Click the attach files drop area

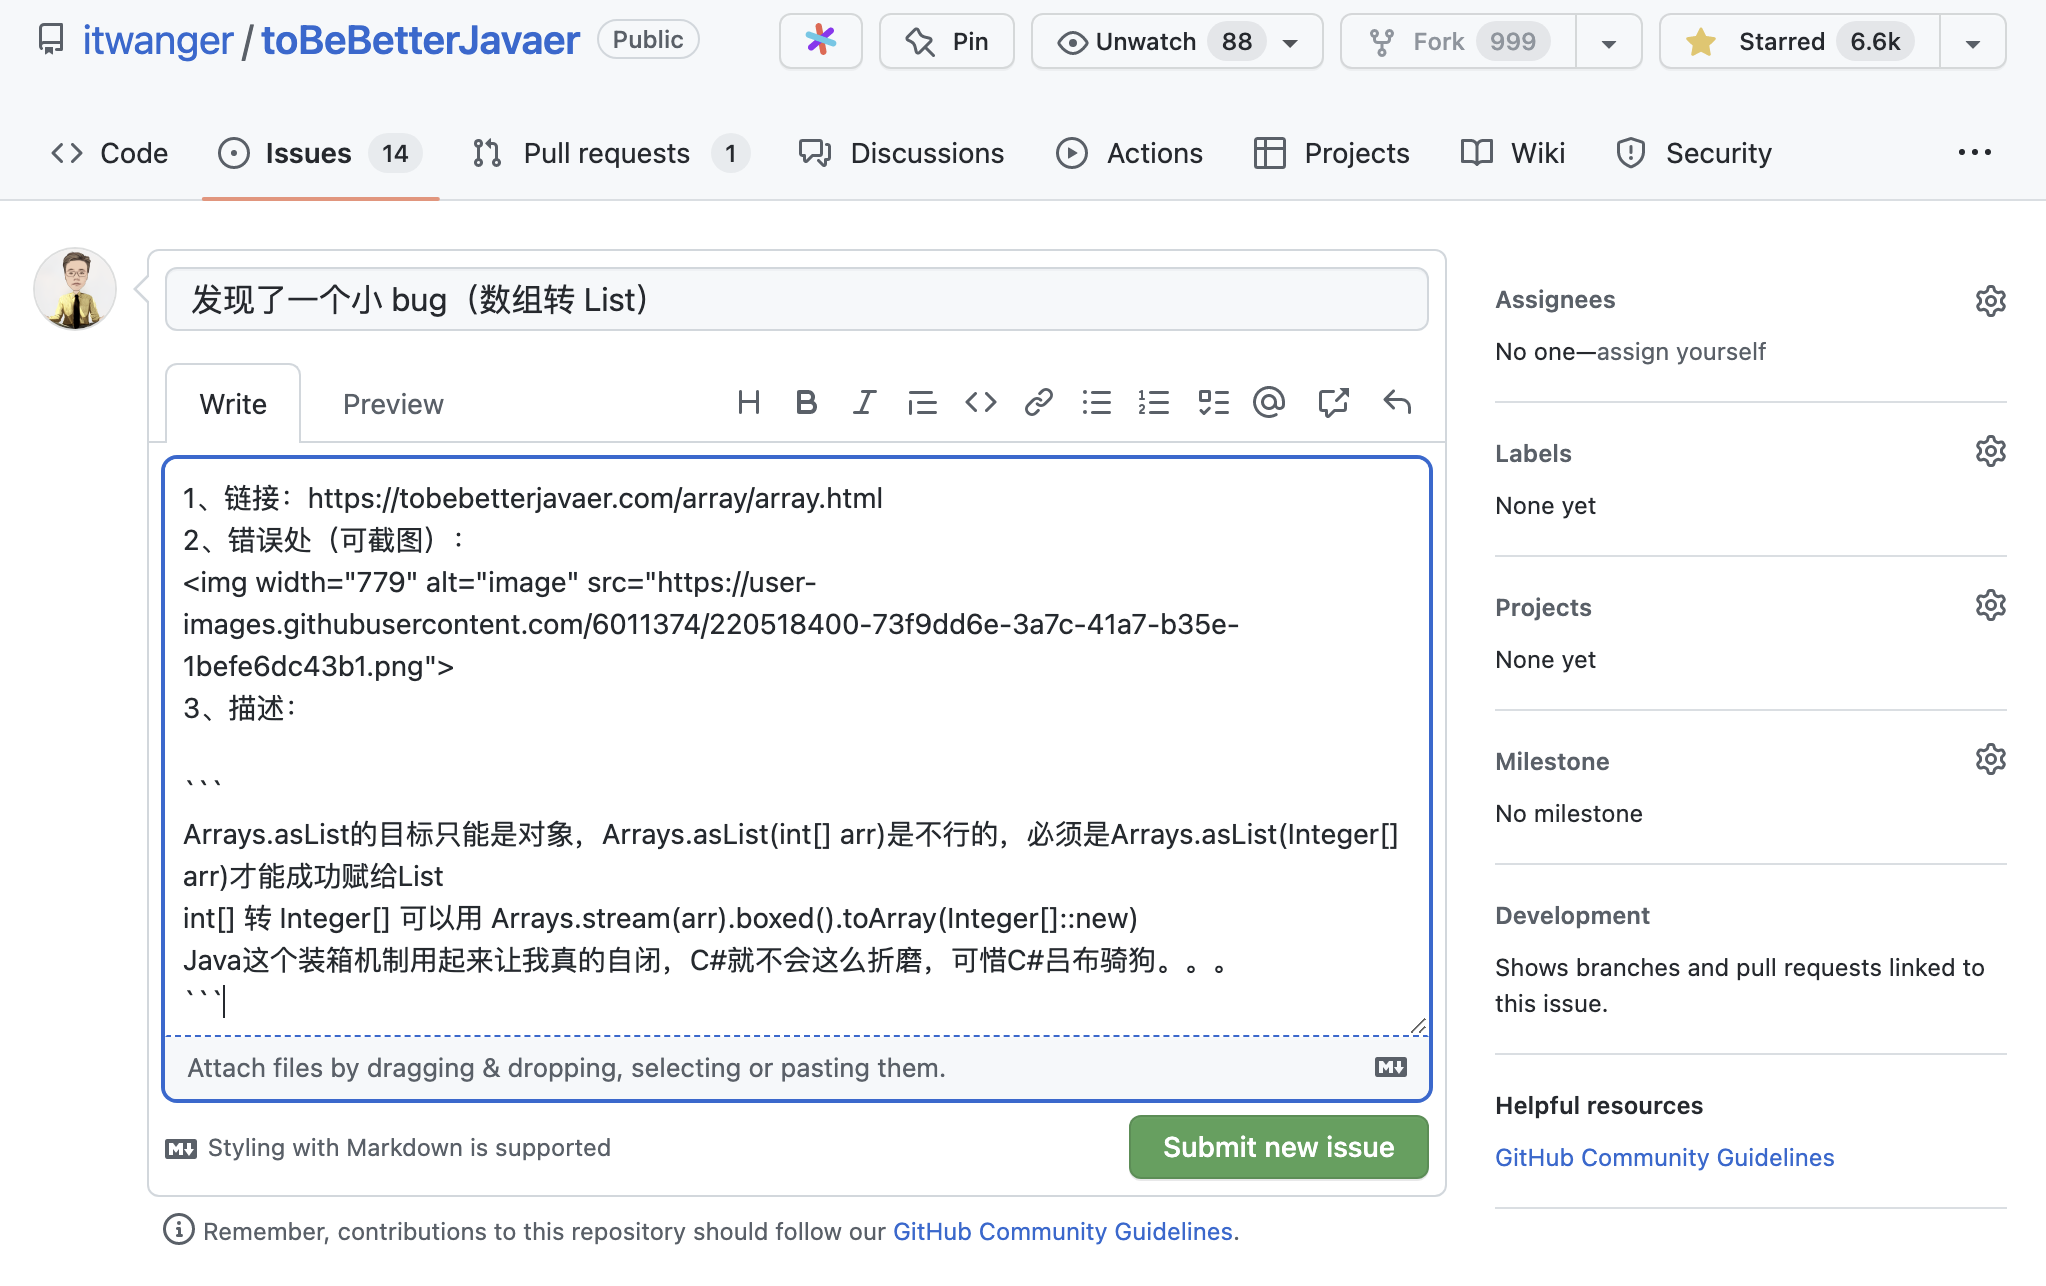click(x=796, y=1068)
